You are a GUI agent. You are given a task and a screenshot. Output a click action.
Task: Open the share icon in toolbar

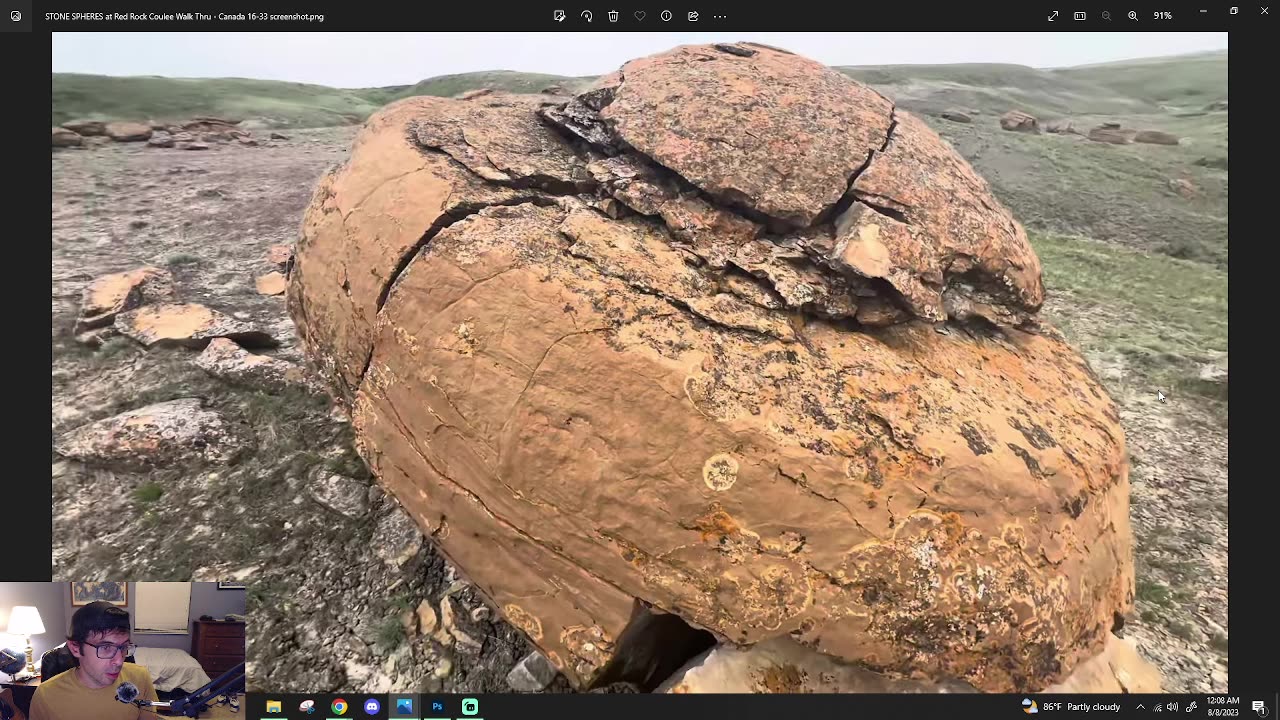pos(693,16)
